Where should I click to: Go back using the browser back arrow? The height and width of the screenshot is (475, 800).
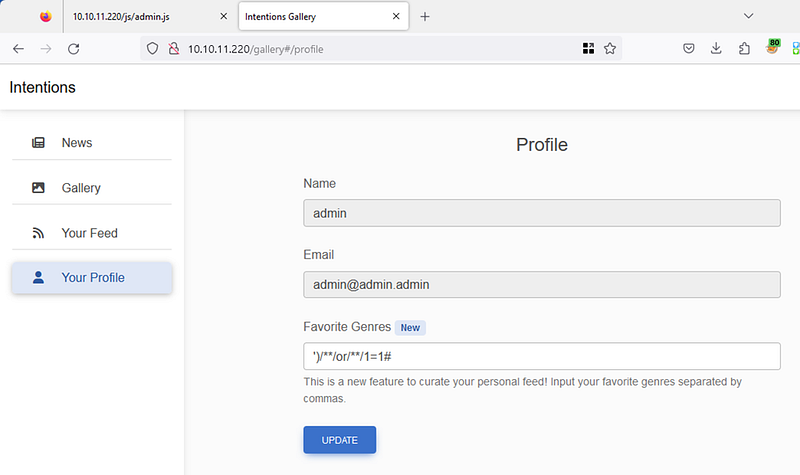[x=18, y=49]
